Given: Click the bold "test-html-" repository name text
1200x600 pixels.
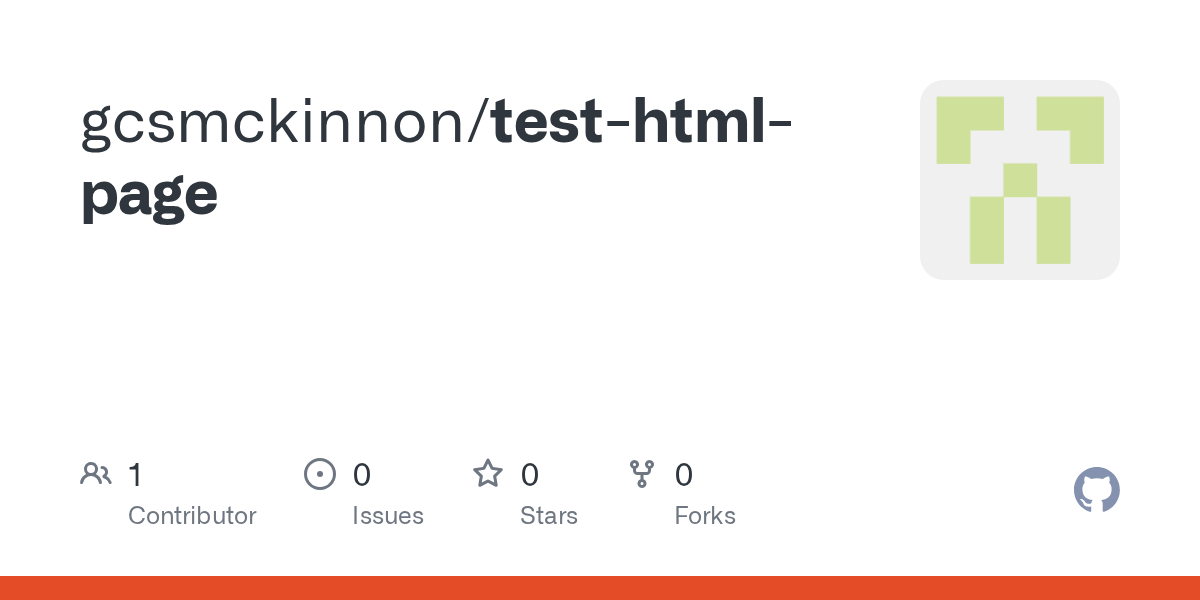Looking at the screenshot, I should 642,121.
